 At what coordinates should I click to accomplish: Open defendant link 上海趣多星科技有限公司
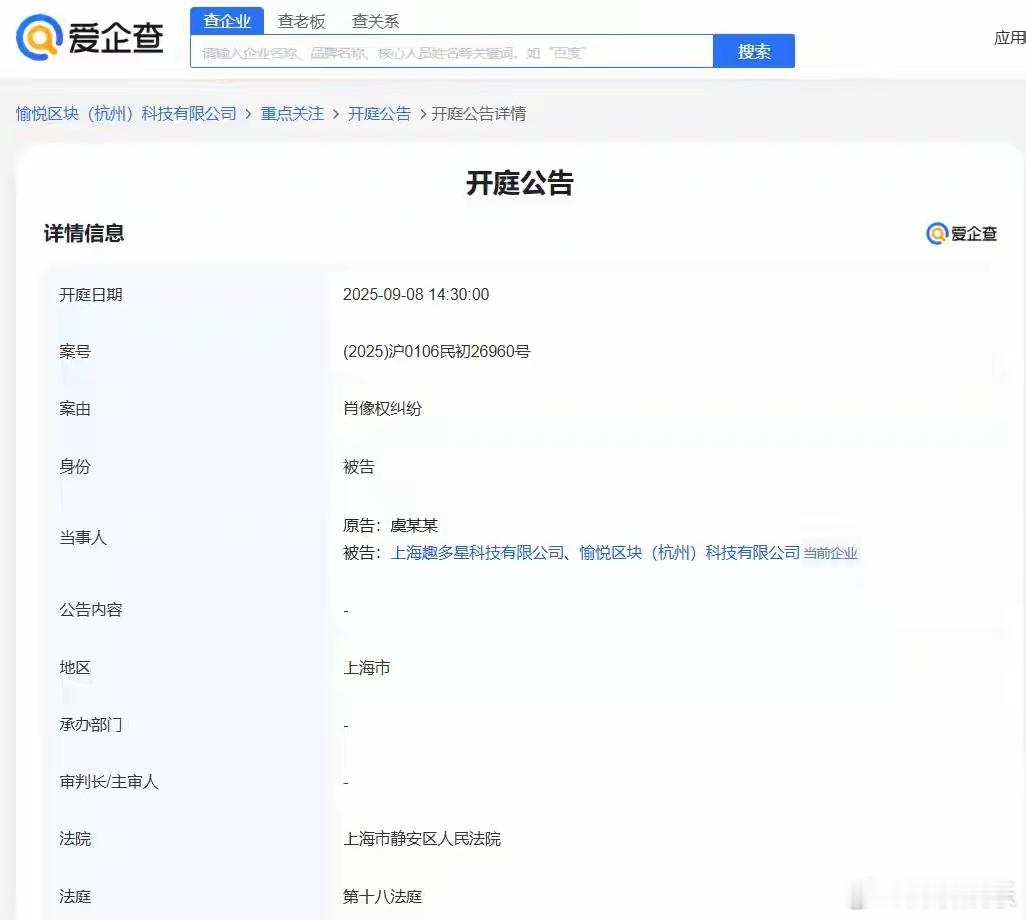tap(477, 553)
